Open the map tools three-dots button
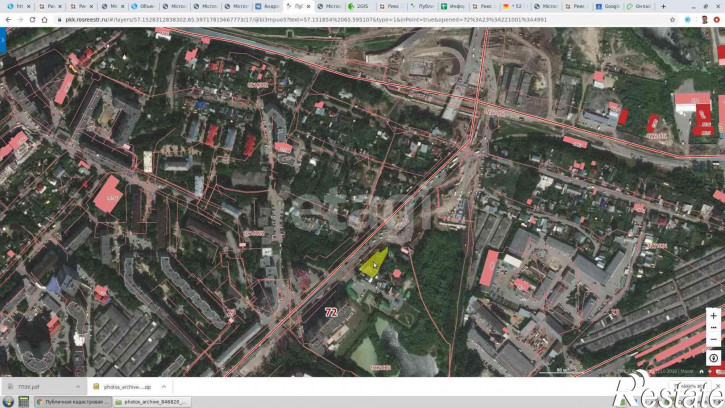 (713, 328)
